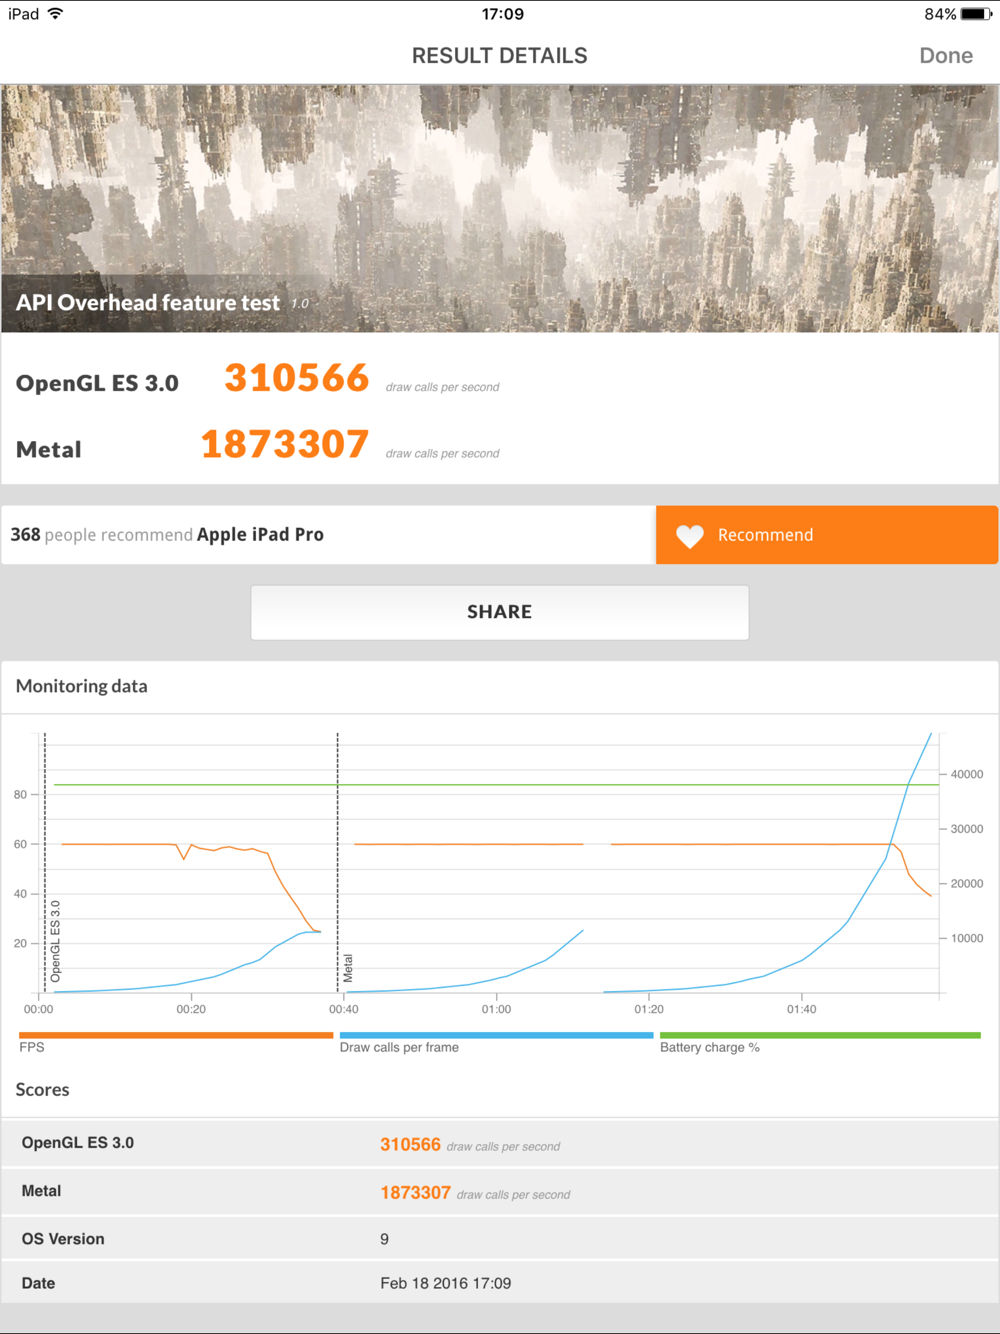Select the API Overhead feature test banner image
The width and height of the screenshot is (1000, 1334).
point(500,208)
